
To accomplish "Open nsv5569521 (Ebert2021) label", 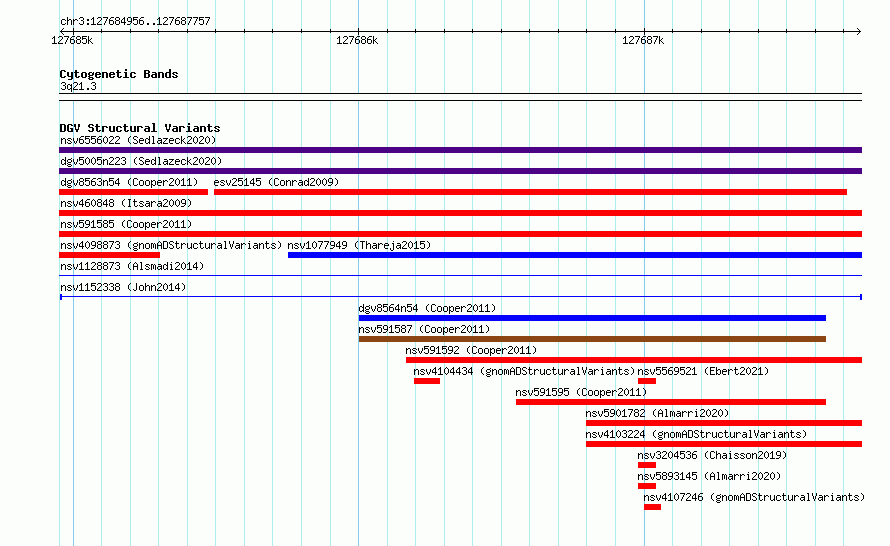I will point(703,371).
